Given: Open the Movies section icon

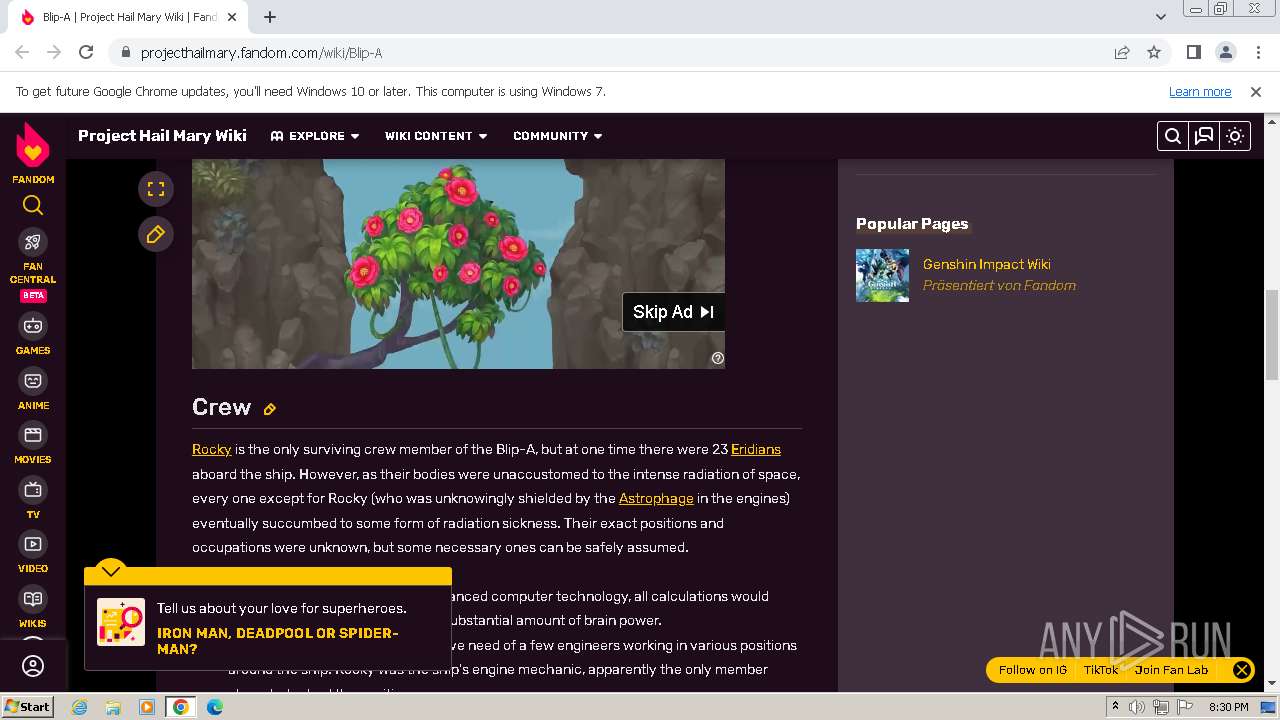Looking at the screenshot, I should [x=33, y=435].
